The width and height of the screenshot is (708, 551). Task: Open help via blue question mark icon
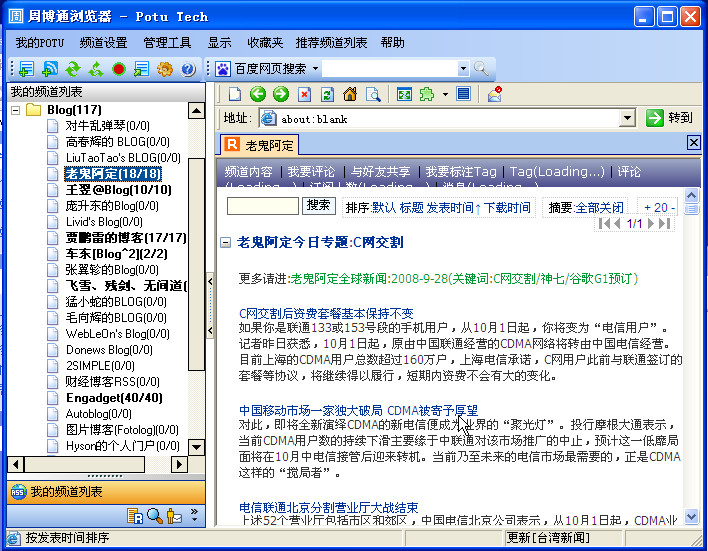[x=188, y=69]
